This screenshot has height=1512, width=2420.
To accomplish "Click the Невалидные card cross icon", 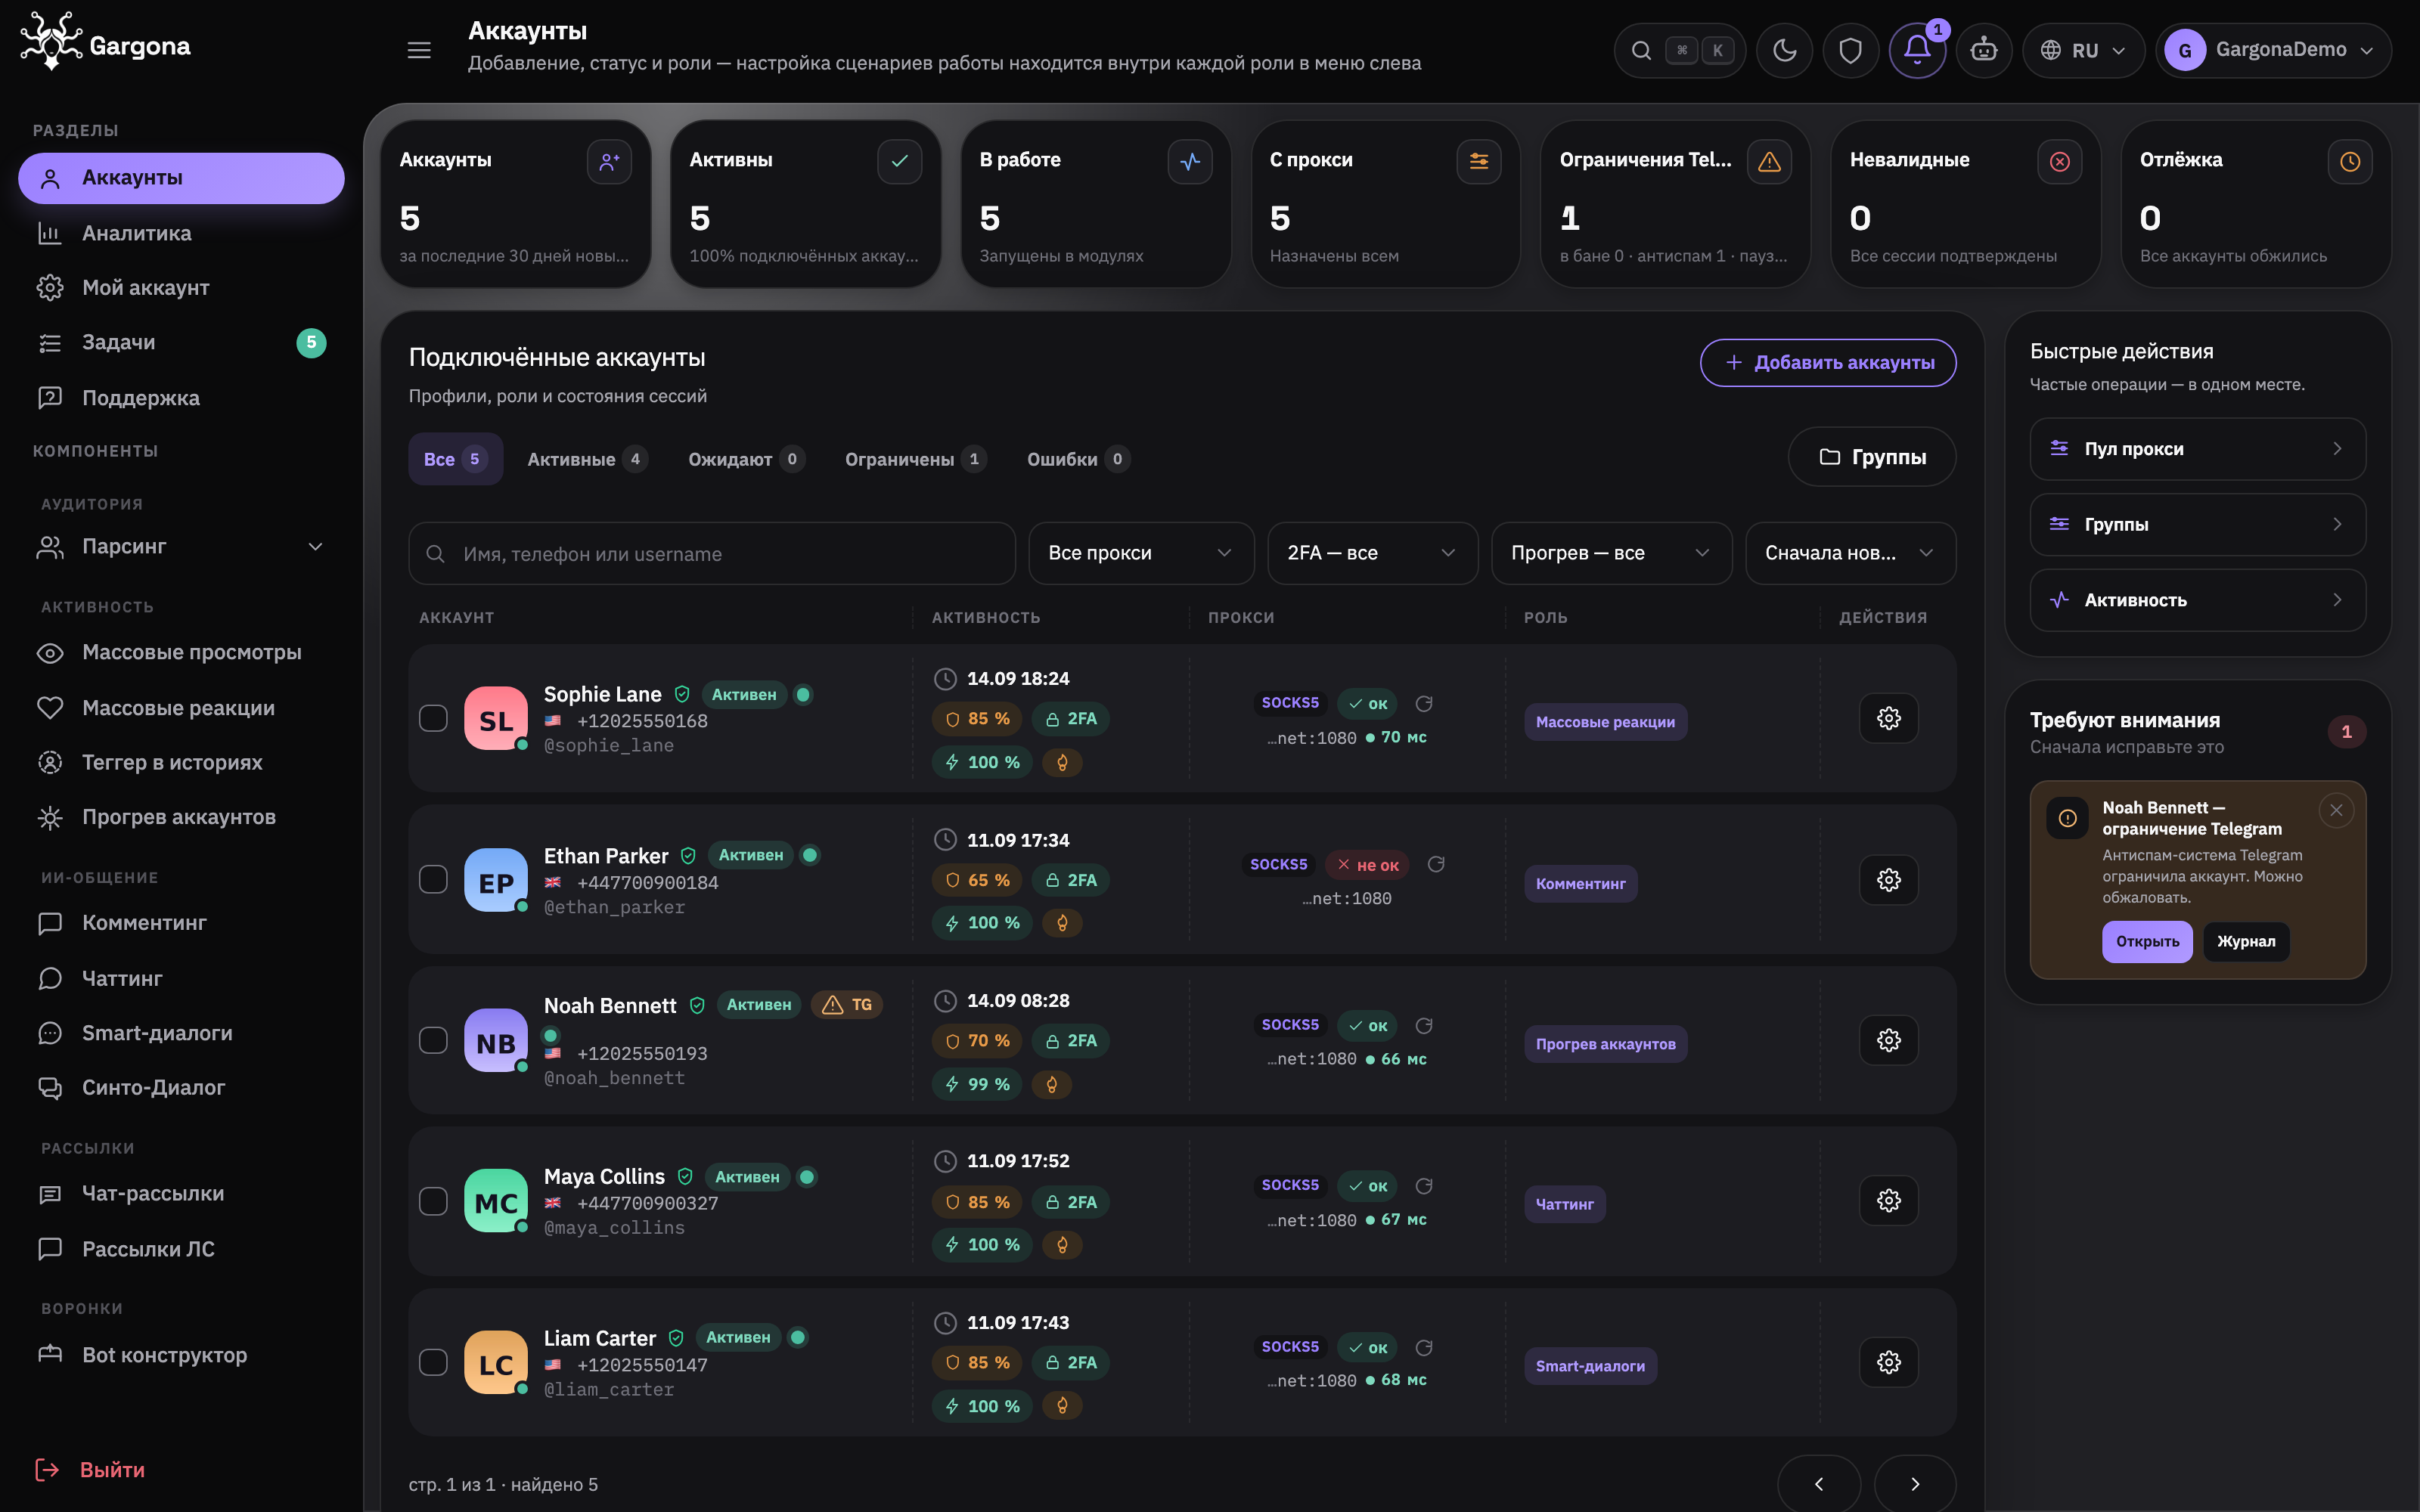I will pyautogui.click(x=2059, y=162).
